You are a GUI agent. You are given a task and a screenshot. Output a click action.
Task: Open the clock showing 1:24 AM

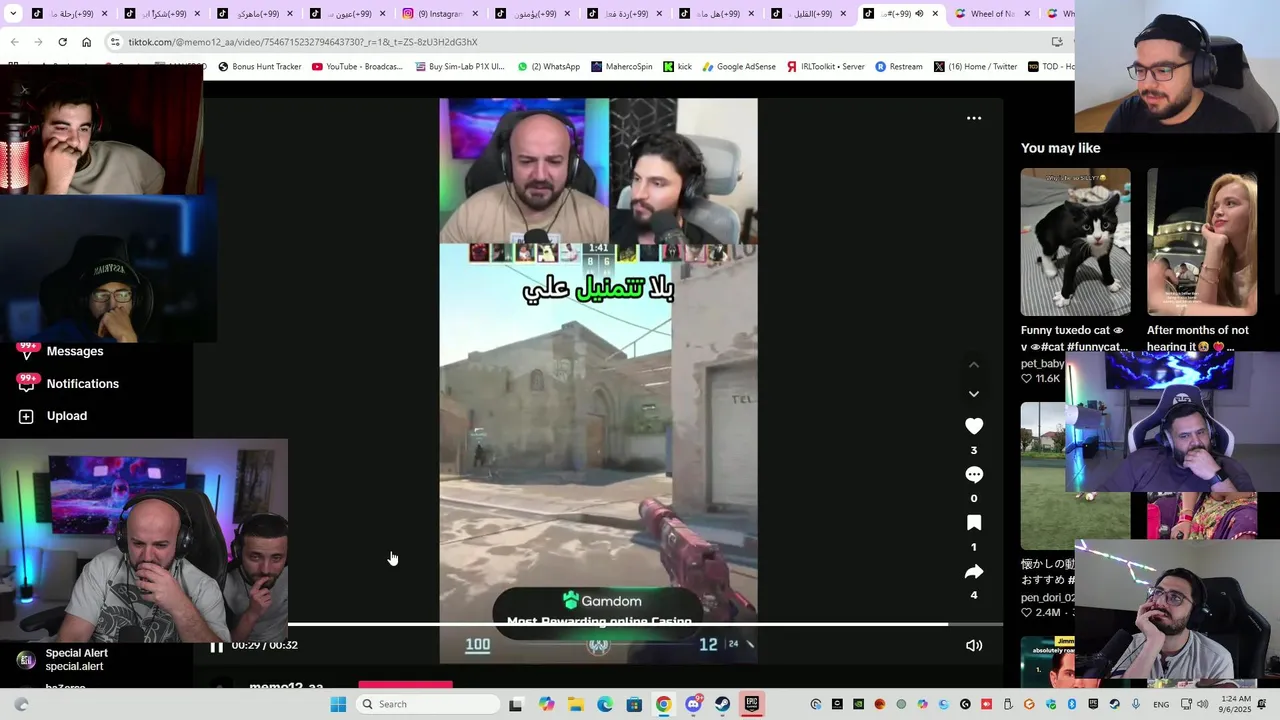(x=1235, y=704)
